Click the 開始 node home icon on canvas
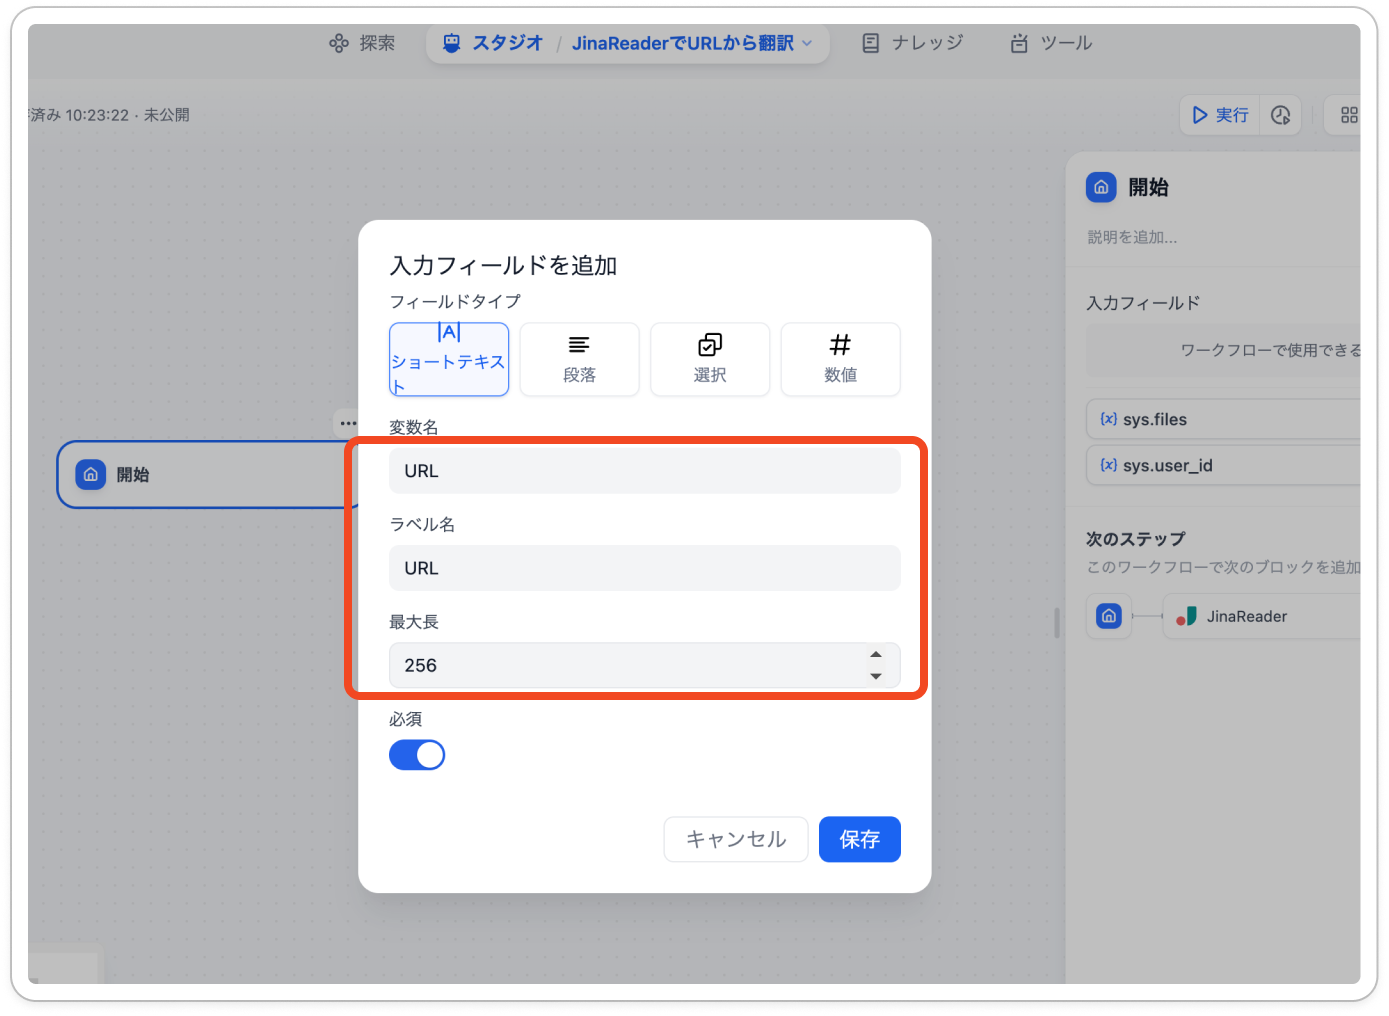Image resolution: width=1389 pixels, height=1016 pixels. [91, 474]
